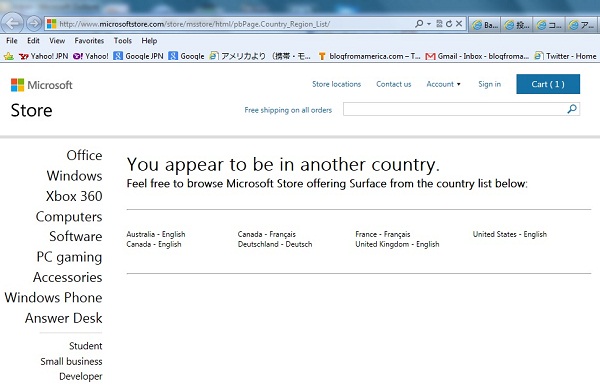Select United Kingdom - English store
Viewport: 600px width, 387px height.
(397, 244)
